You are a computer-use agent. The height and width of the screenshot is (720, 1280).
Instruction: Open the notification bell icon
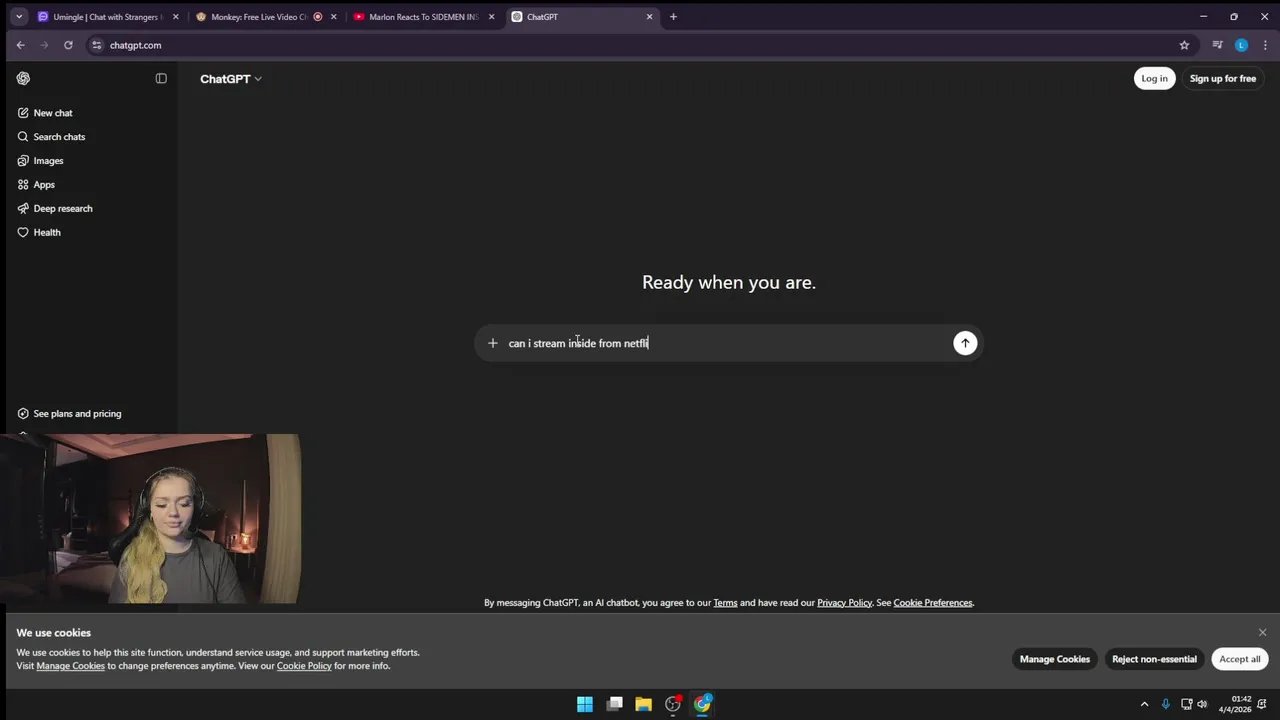click(x=1264, y=704)
